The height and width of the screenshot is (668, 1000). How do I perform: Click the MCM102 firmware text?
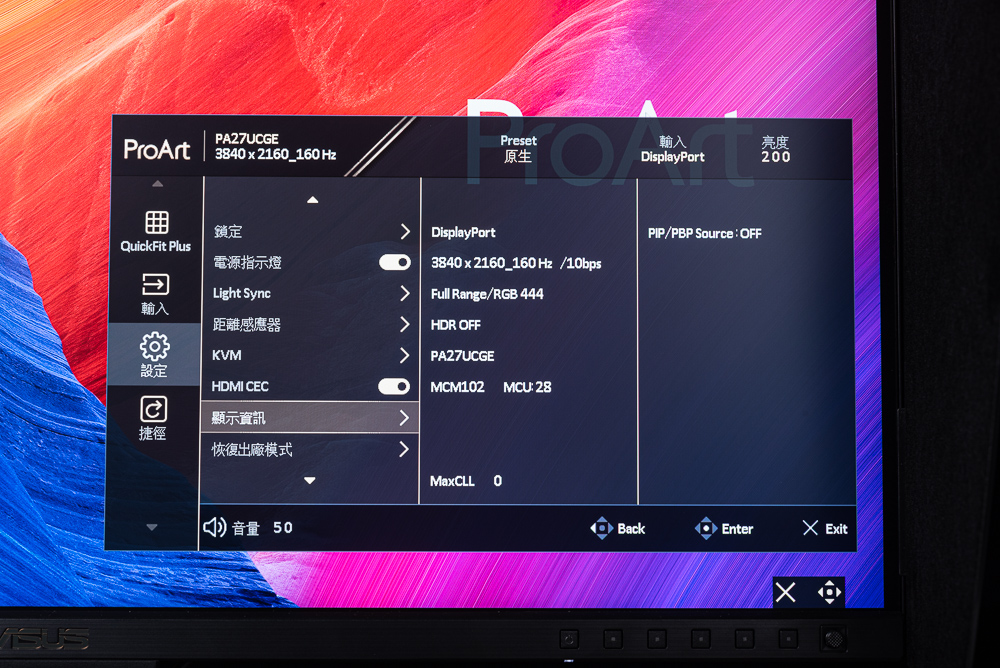(x=457, y=387)
